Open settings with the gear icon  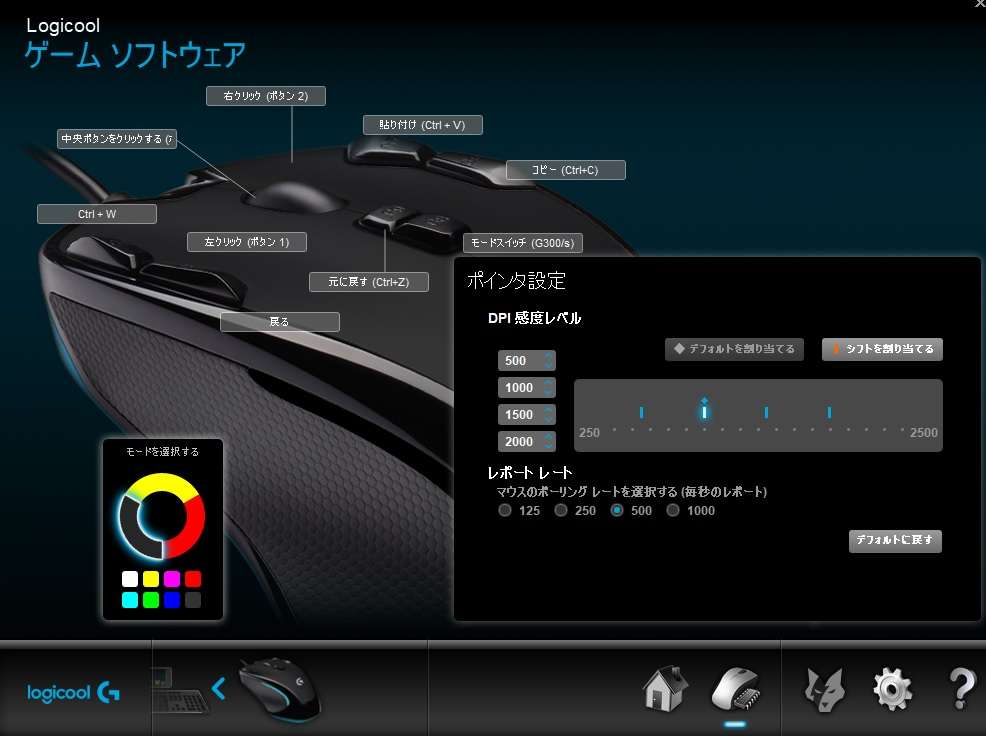(x=891, y=689)
